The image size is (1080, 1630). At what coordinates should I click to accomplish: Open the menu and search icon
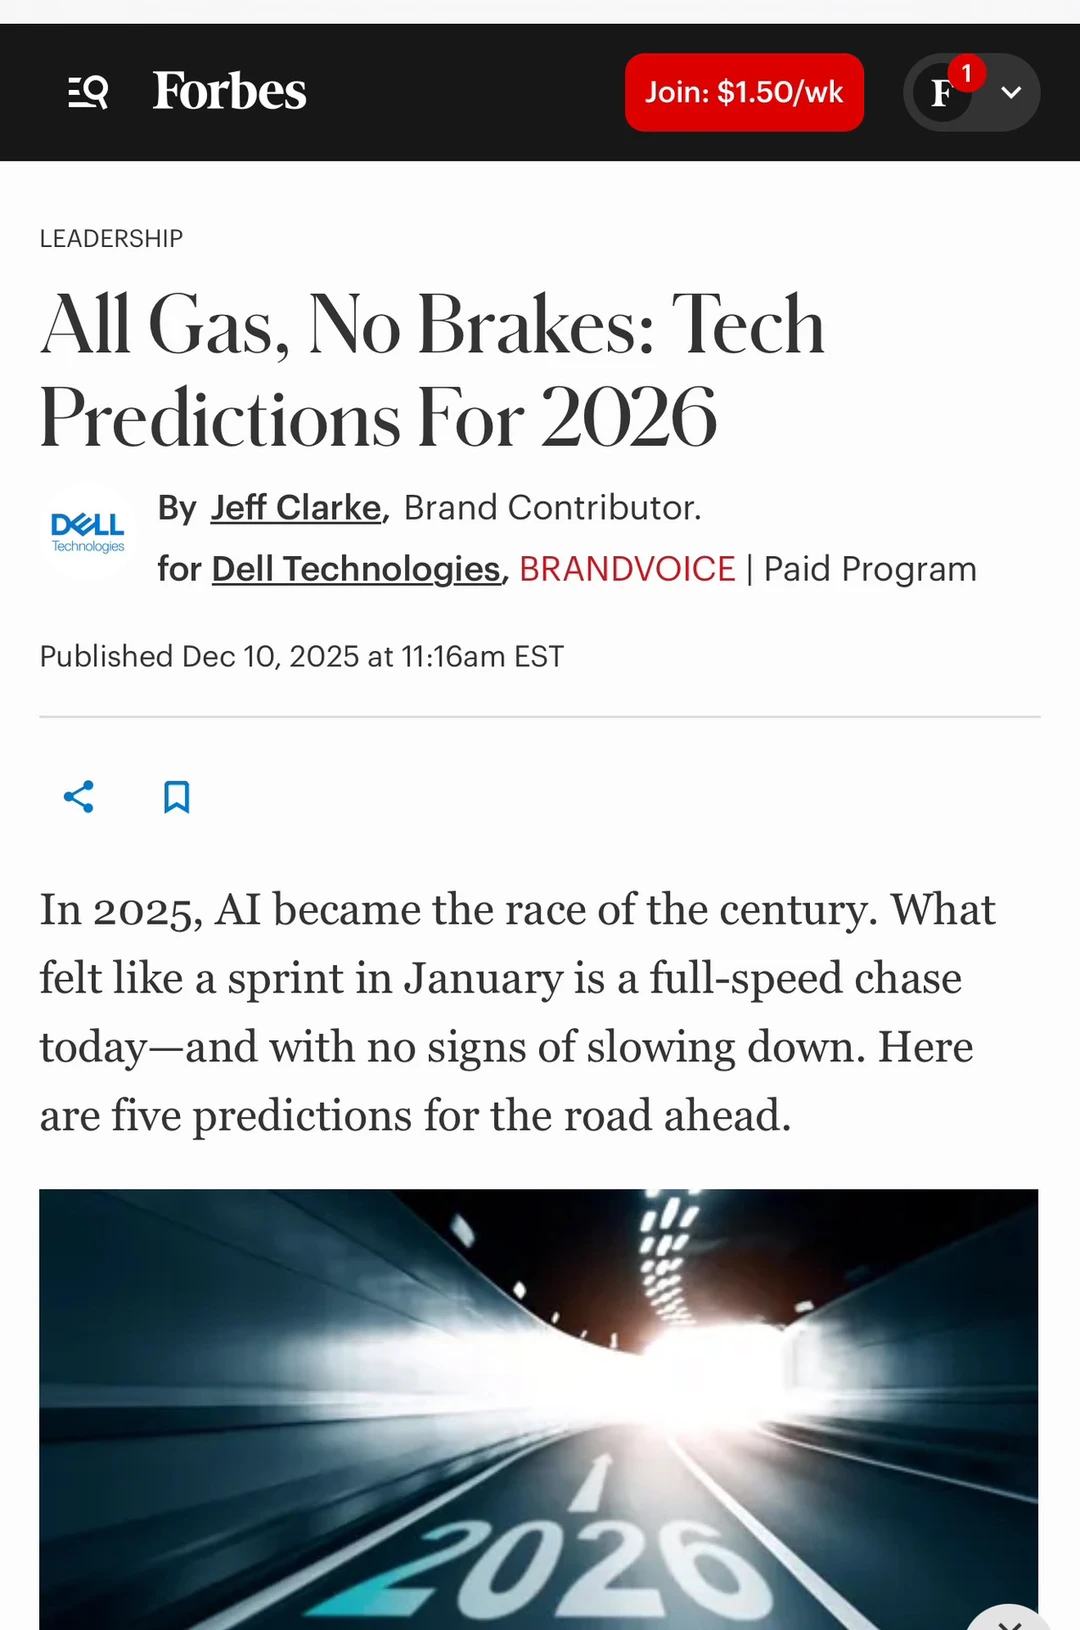[88, 92]
